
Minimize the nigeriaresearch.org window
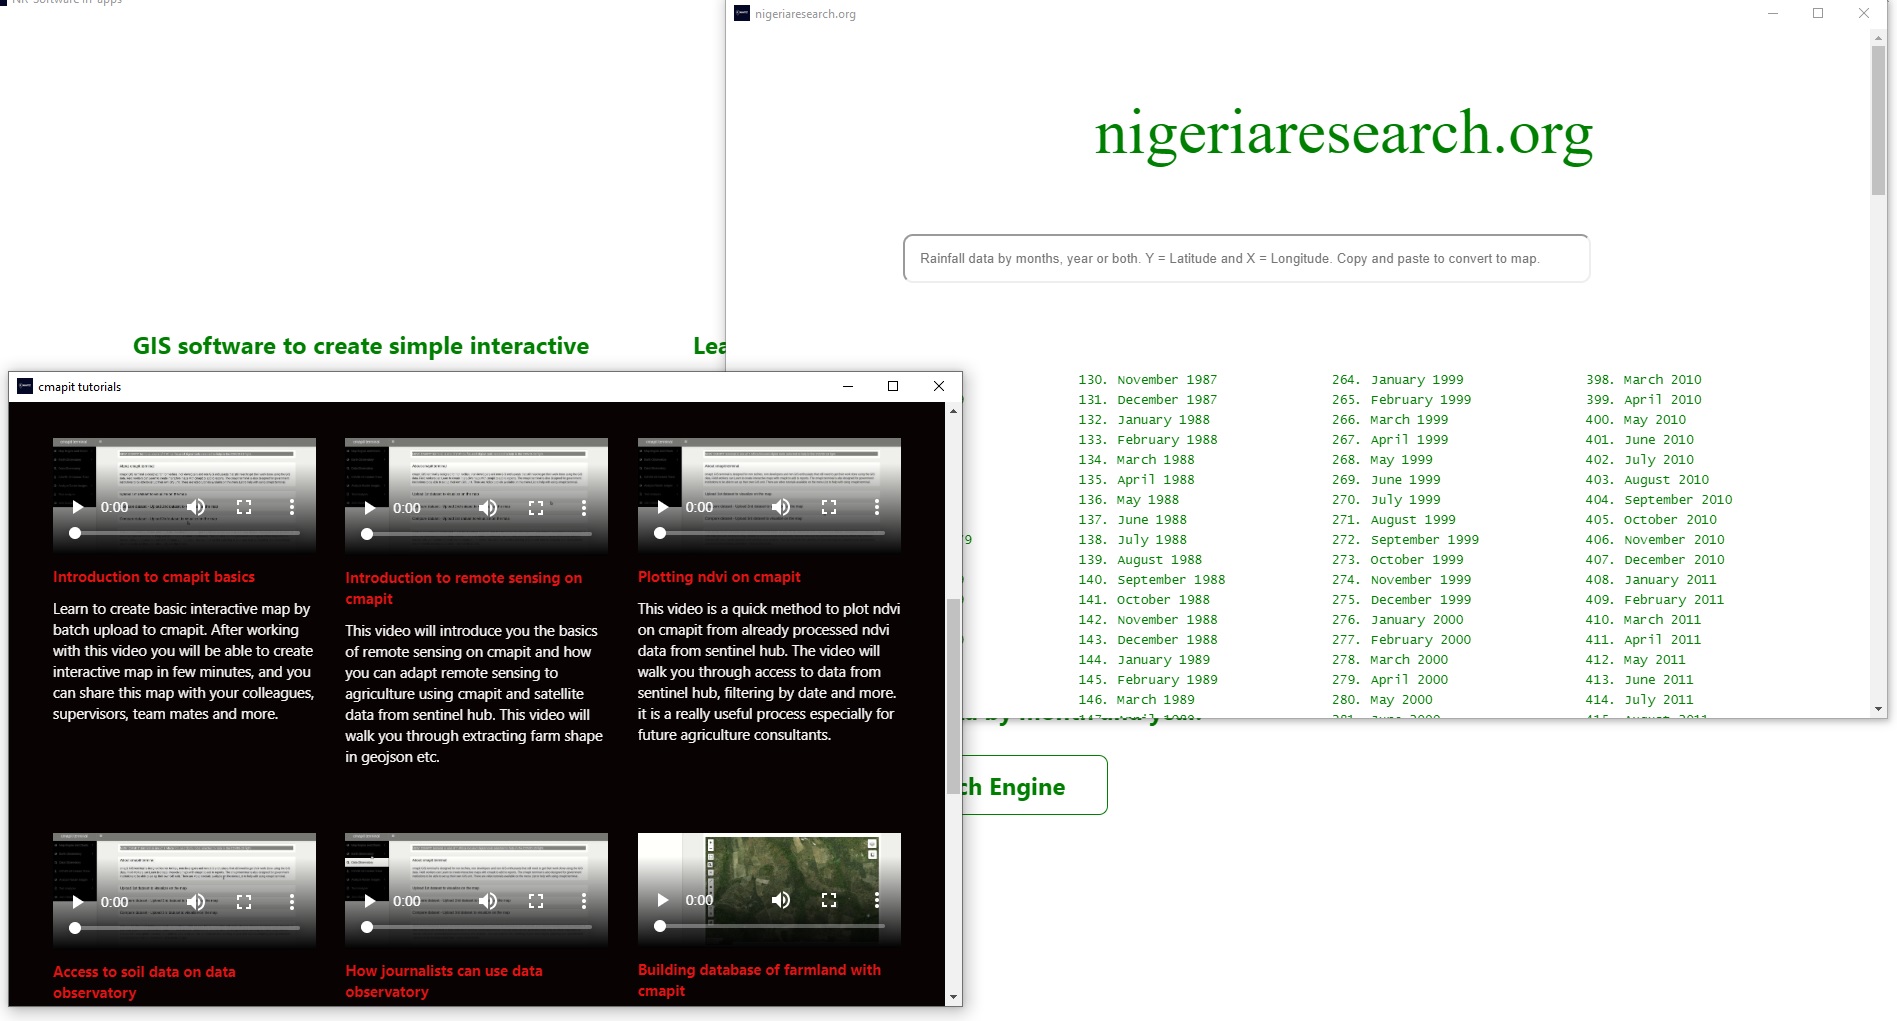[1772, 13]
